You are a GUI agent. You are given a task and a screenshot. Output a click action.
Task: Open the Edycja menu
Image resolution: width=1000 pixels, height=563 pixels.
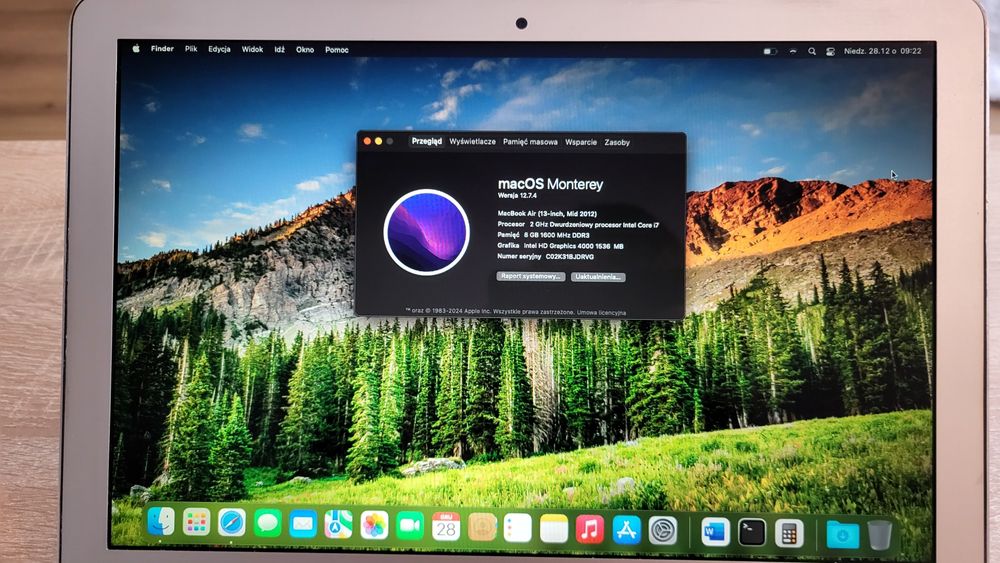pos(219,49)
